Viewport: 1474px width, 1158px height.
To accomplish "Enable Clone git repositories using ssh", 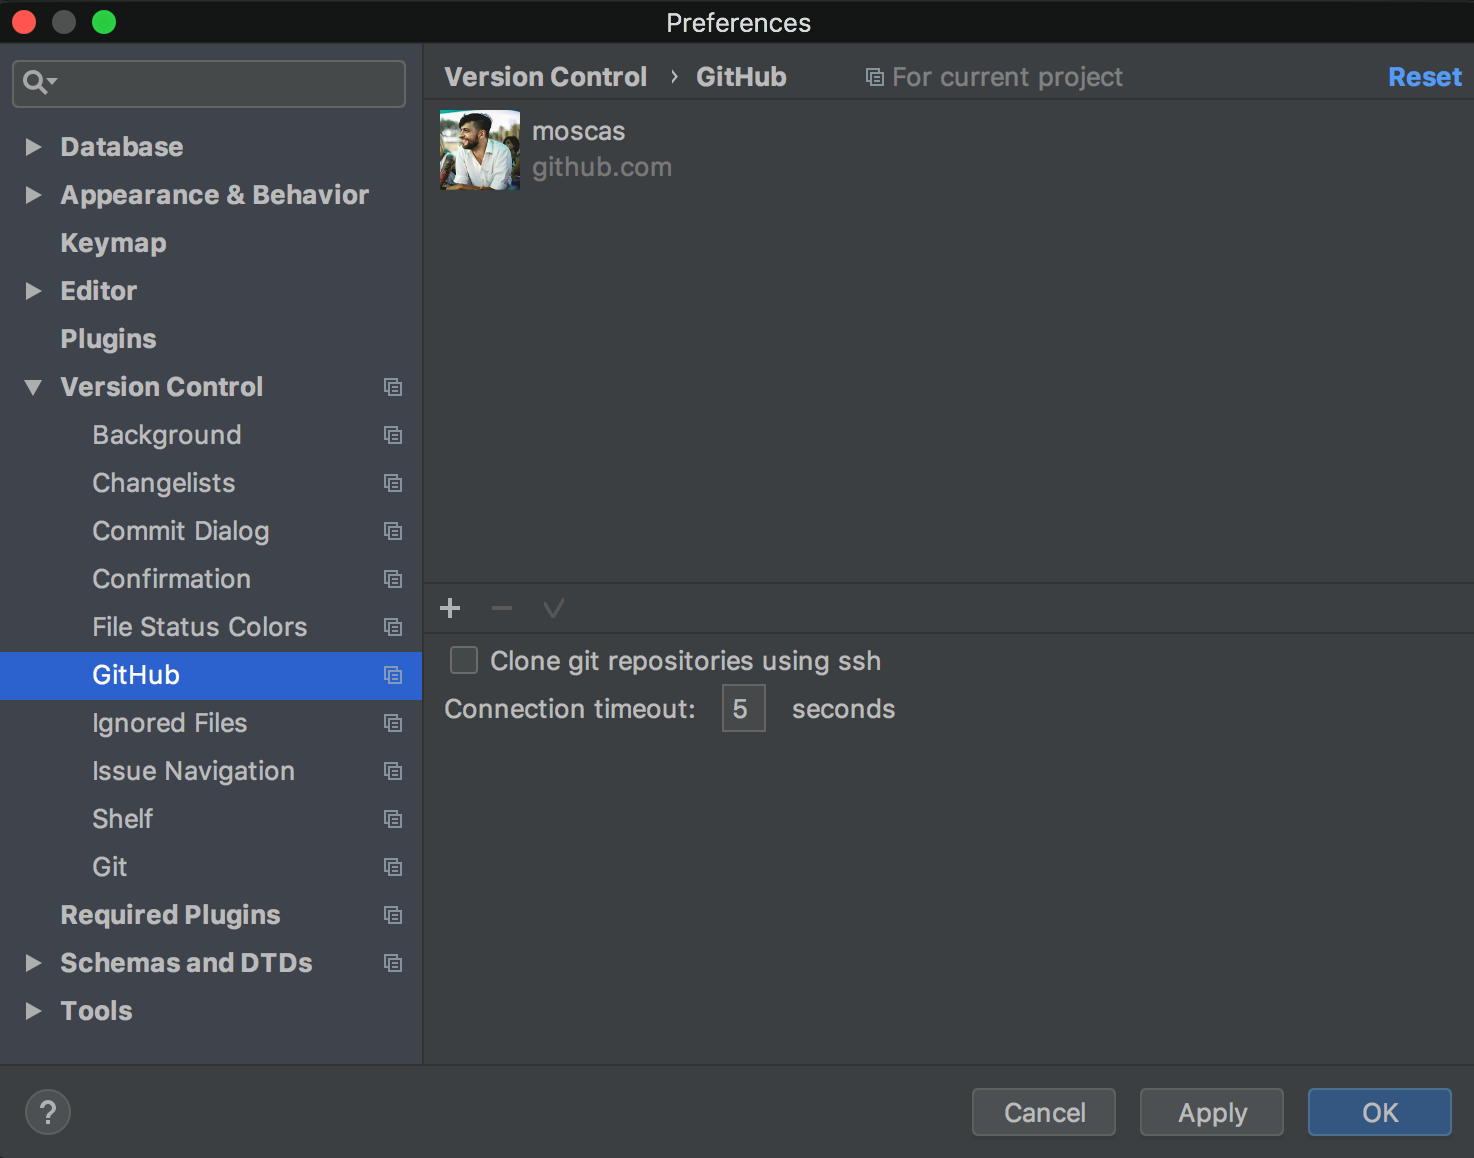I will pos(464,660).
